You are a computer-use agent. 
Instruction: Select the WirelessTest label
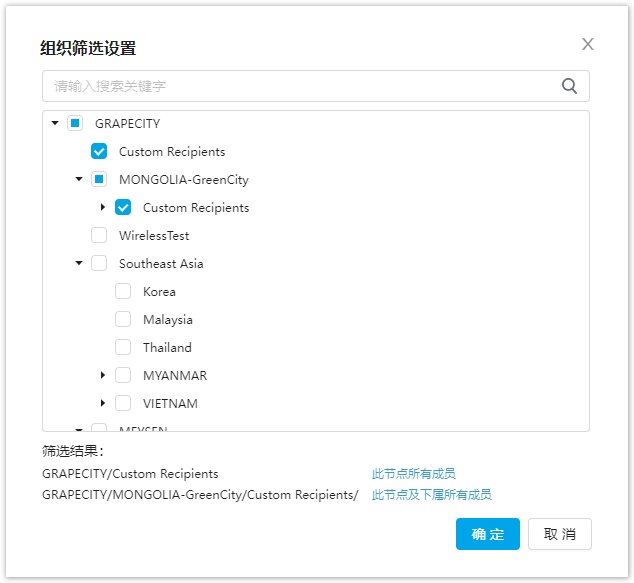click(x=154, y=236)
